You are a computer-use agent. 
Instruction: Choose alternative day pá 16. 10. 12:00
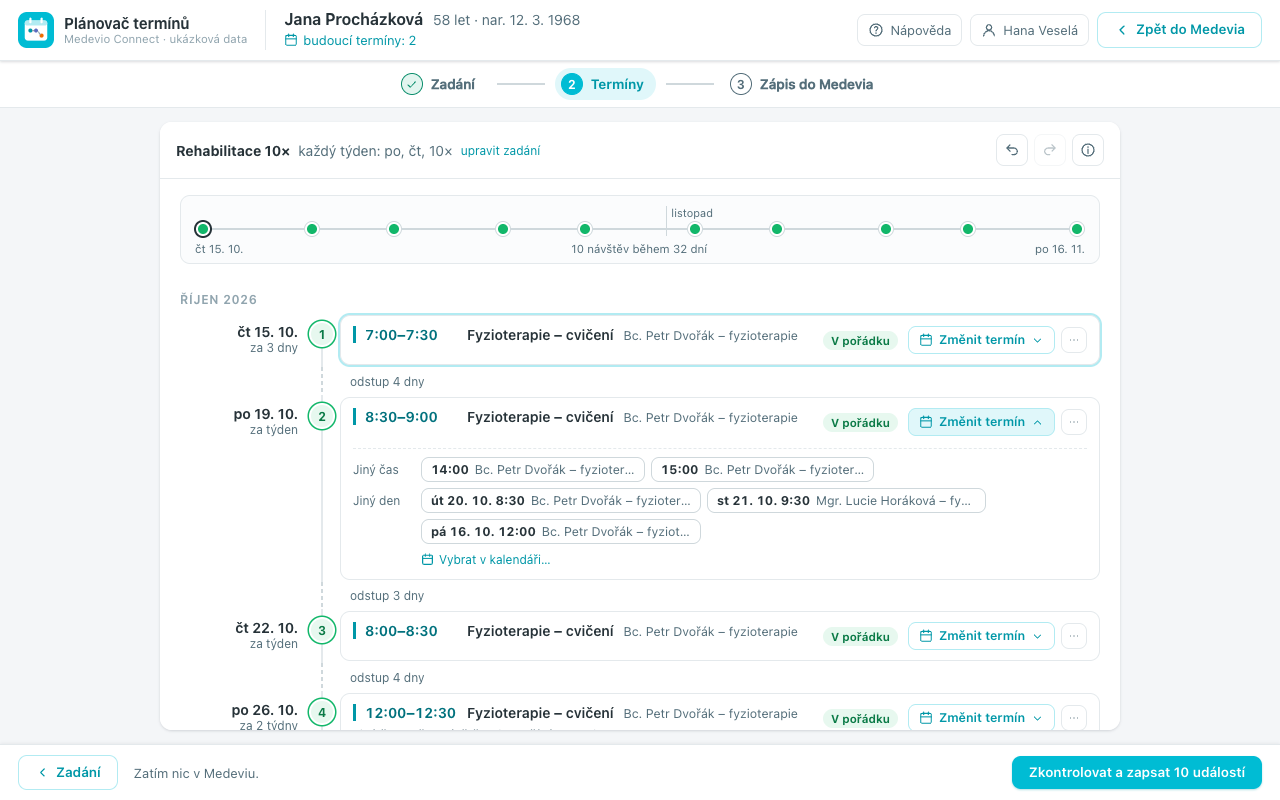pos(561,532)
